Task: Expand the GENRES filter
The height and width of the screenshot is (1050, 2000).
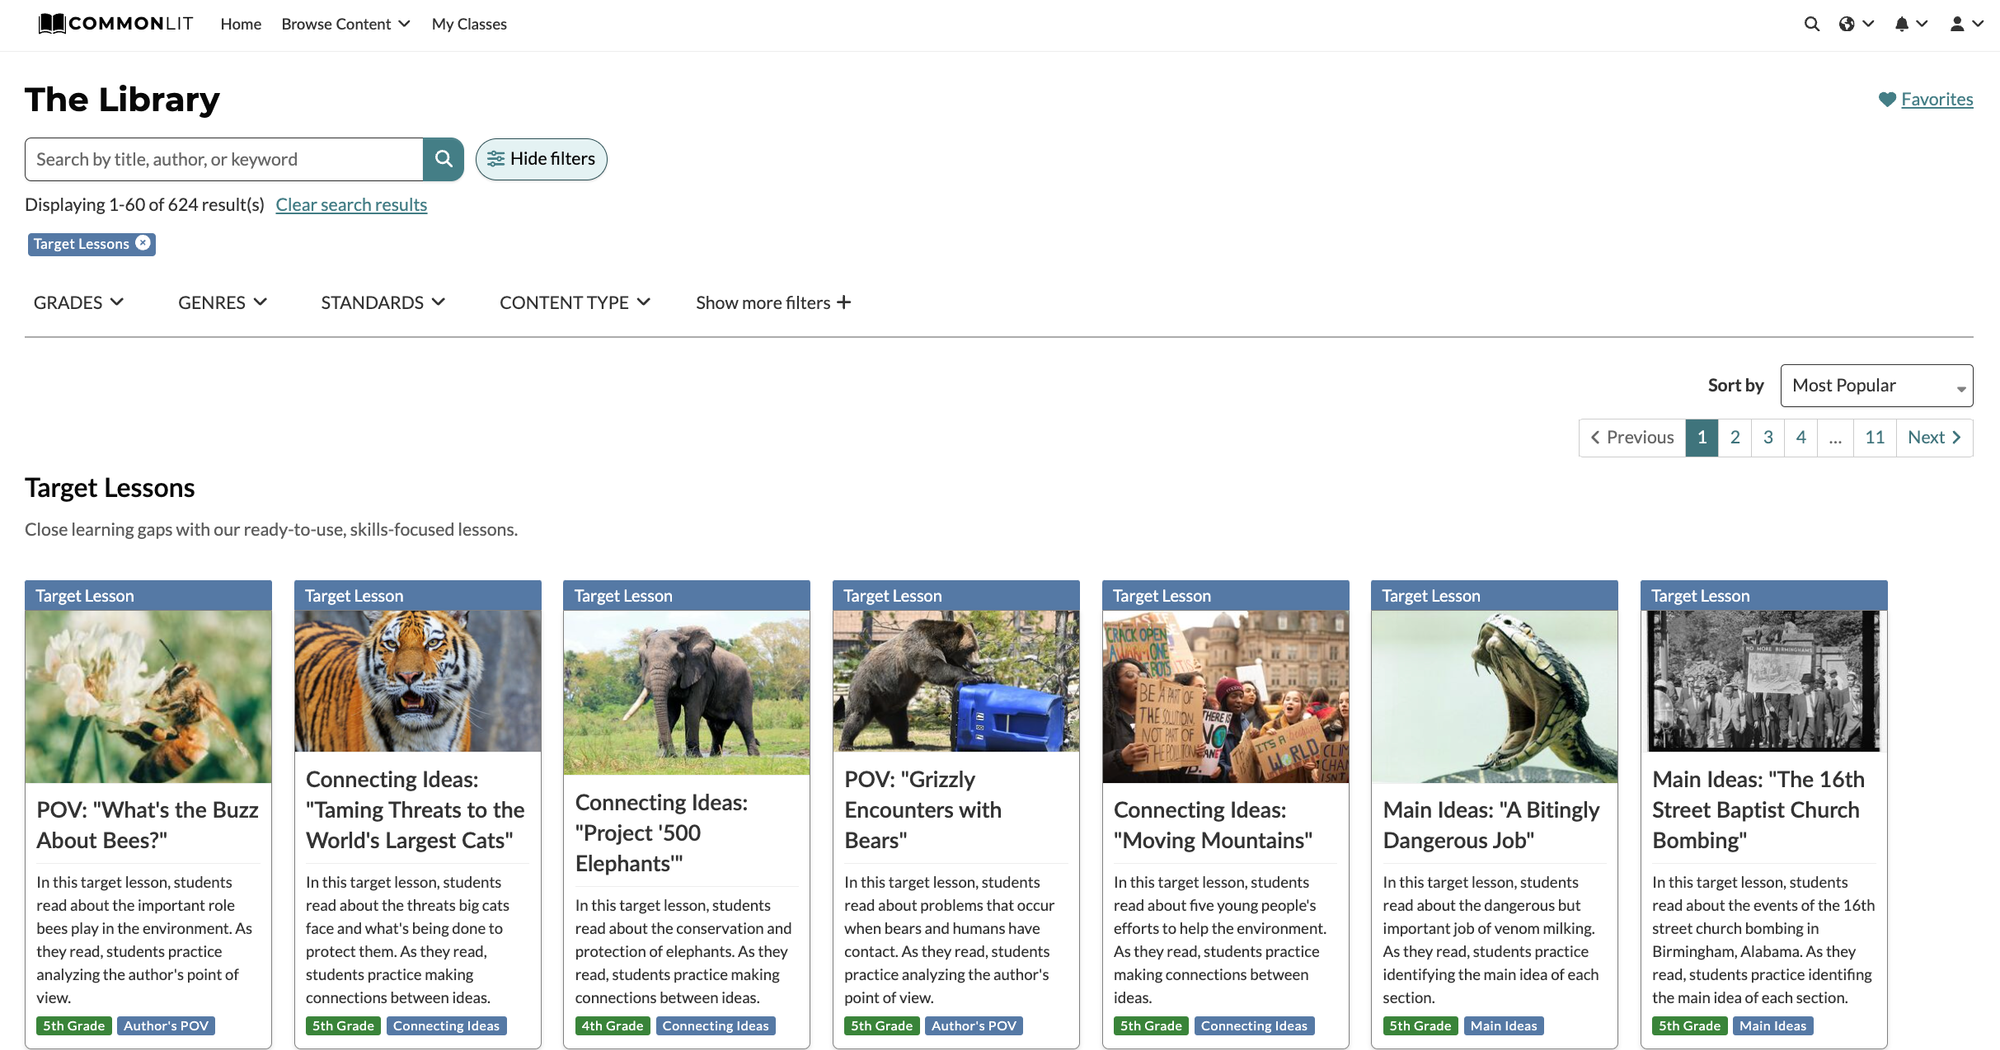Action: tap(223, 302)
